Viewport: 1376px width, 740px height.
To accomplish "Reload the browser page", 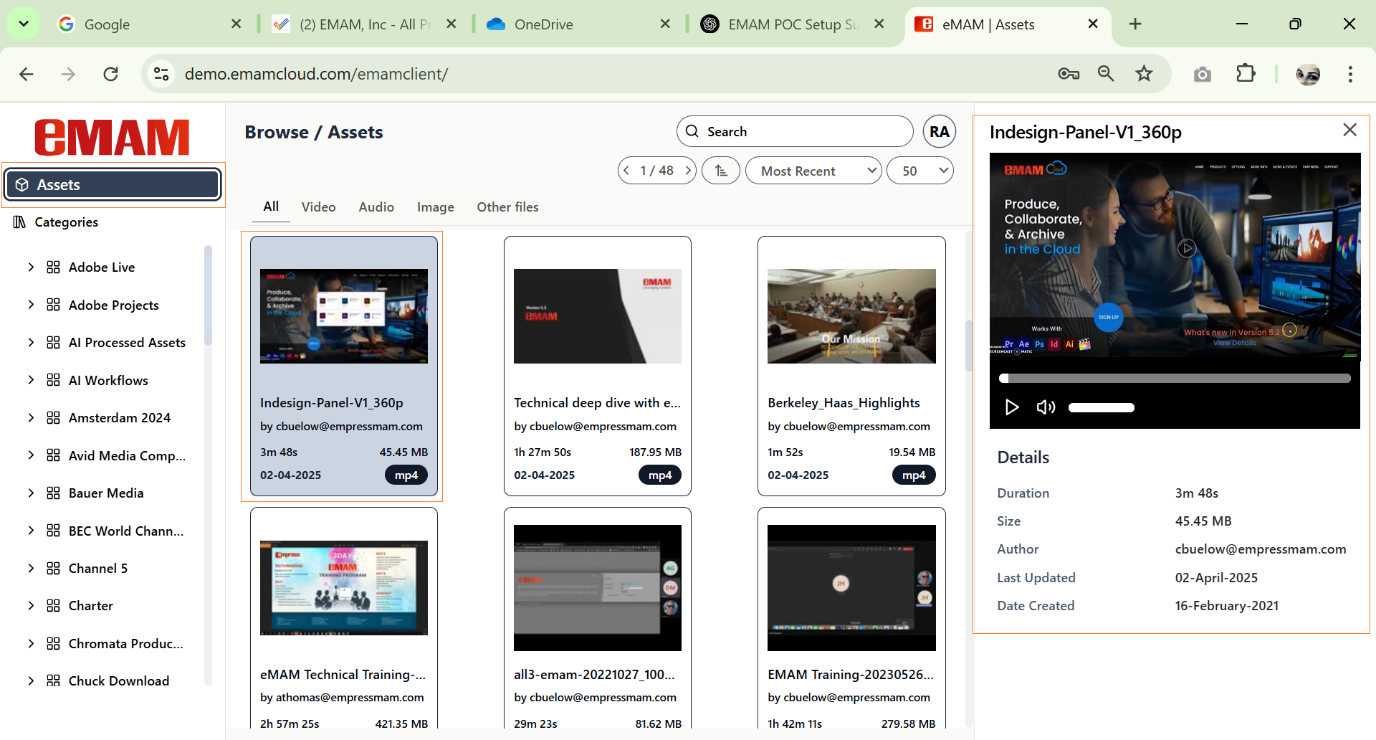I will pos(111,74).
